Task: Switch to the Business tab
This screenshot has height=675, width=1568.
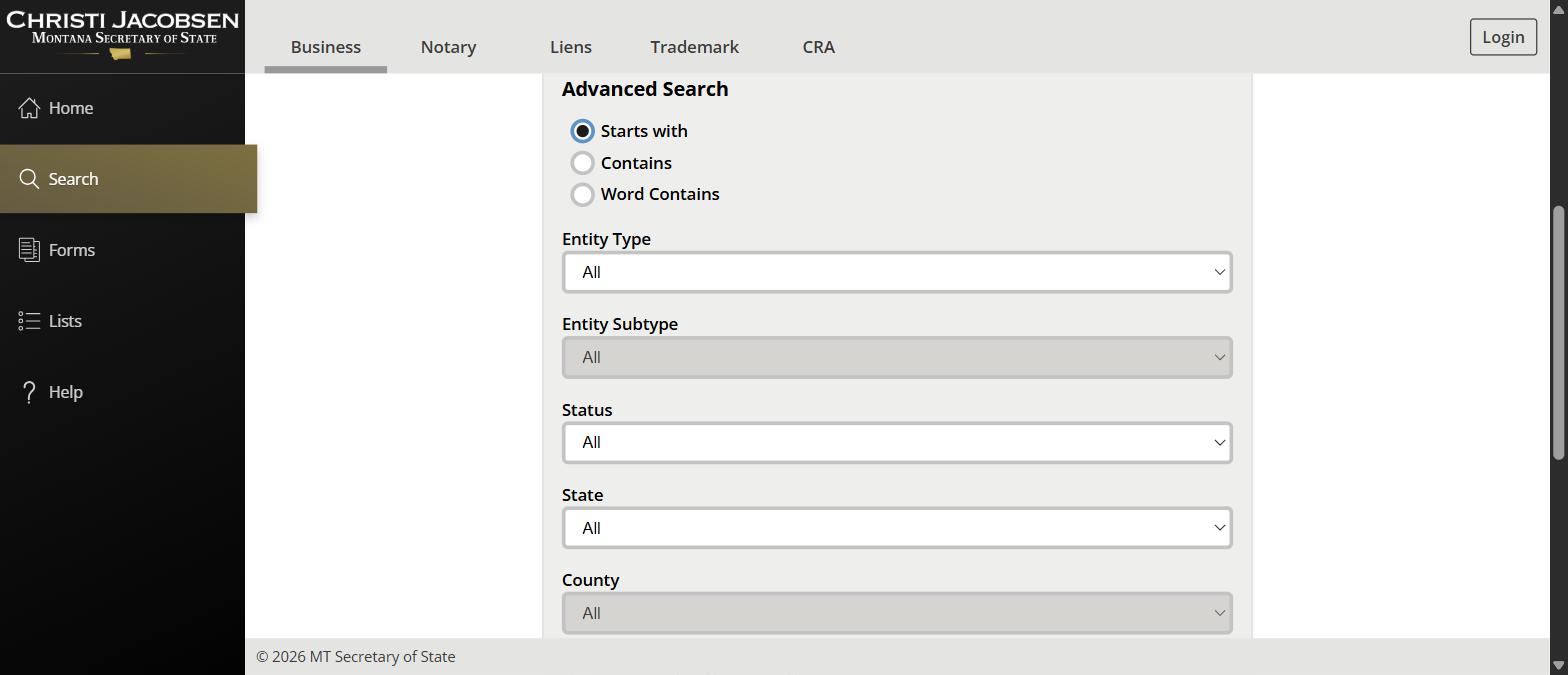Action: (326, 47)
